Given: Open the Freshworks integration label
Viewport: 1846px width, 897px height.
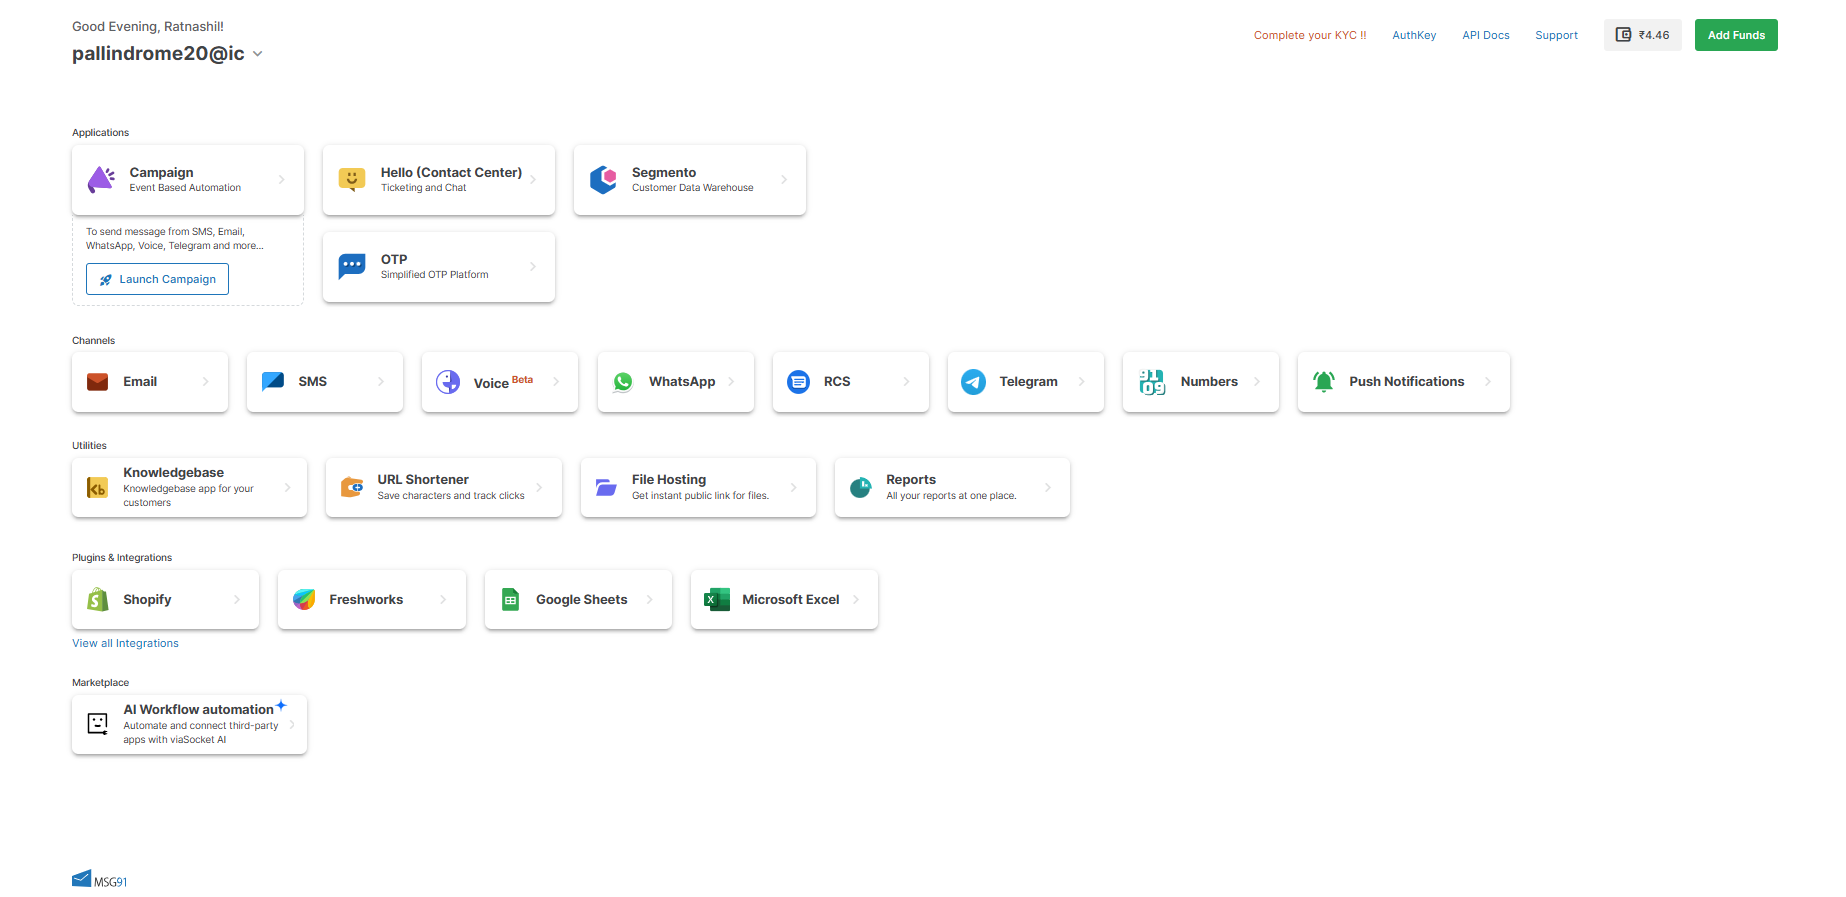Looking at the screenshot, I should [x=366, y=600].
